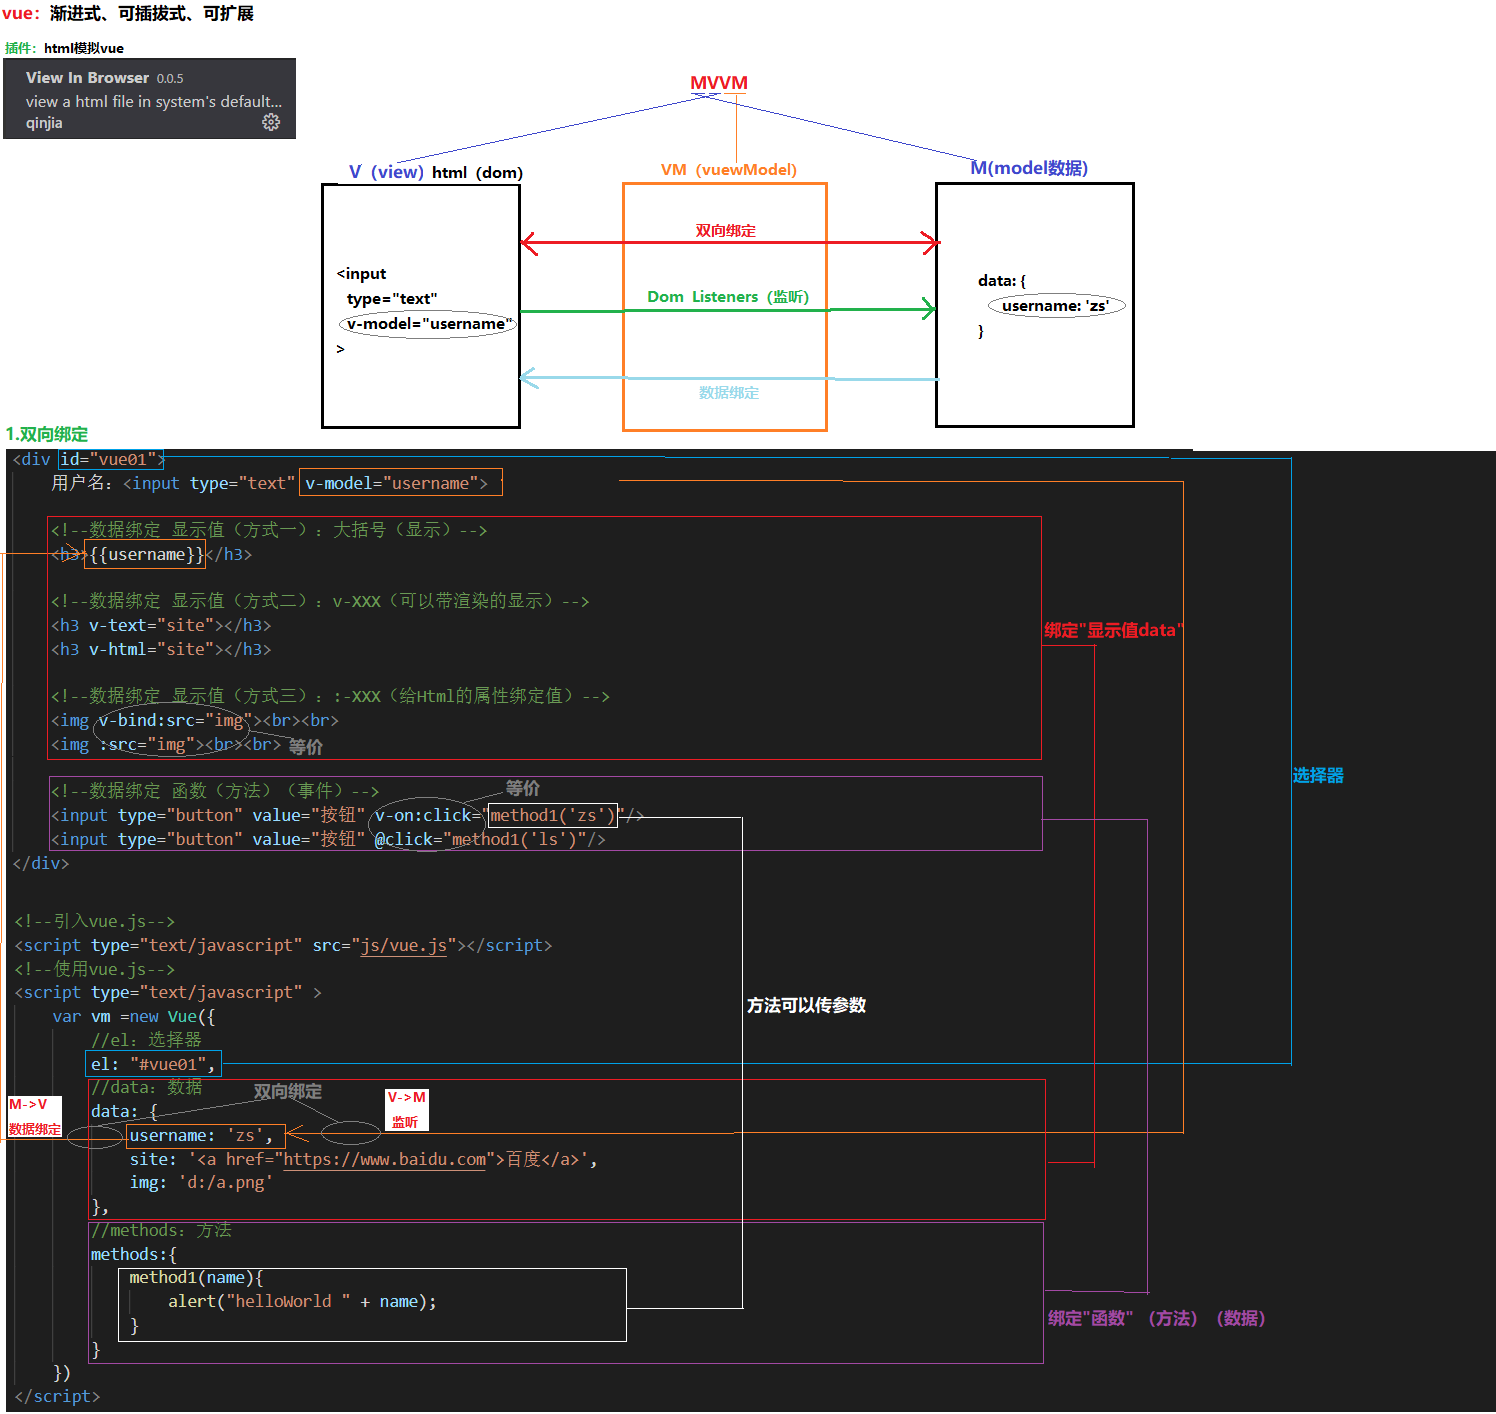Click the gear icon on View In Browser
The height and width of the screenshot is (1414, 1496).
click(x=271, y=122)
